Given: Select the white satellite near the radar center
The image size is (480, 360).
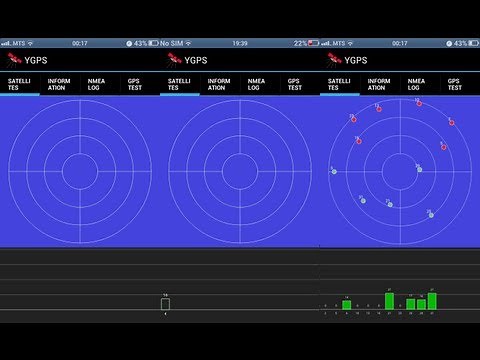Looking at the screenshot, I should [x=420, y=170].
